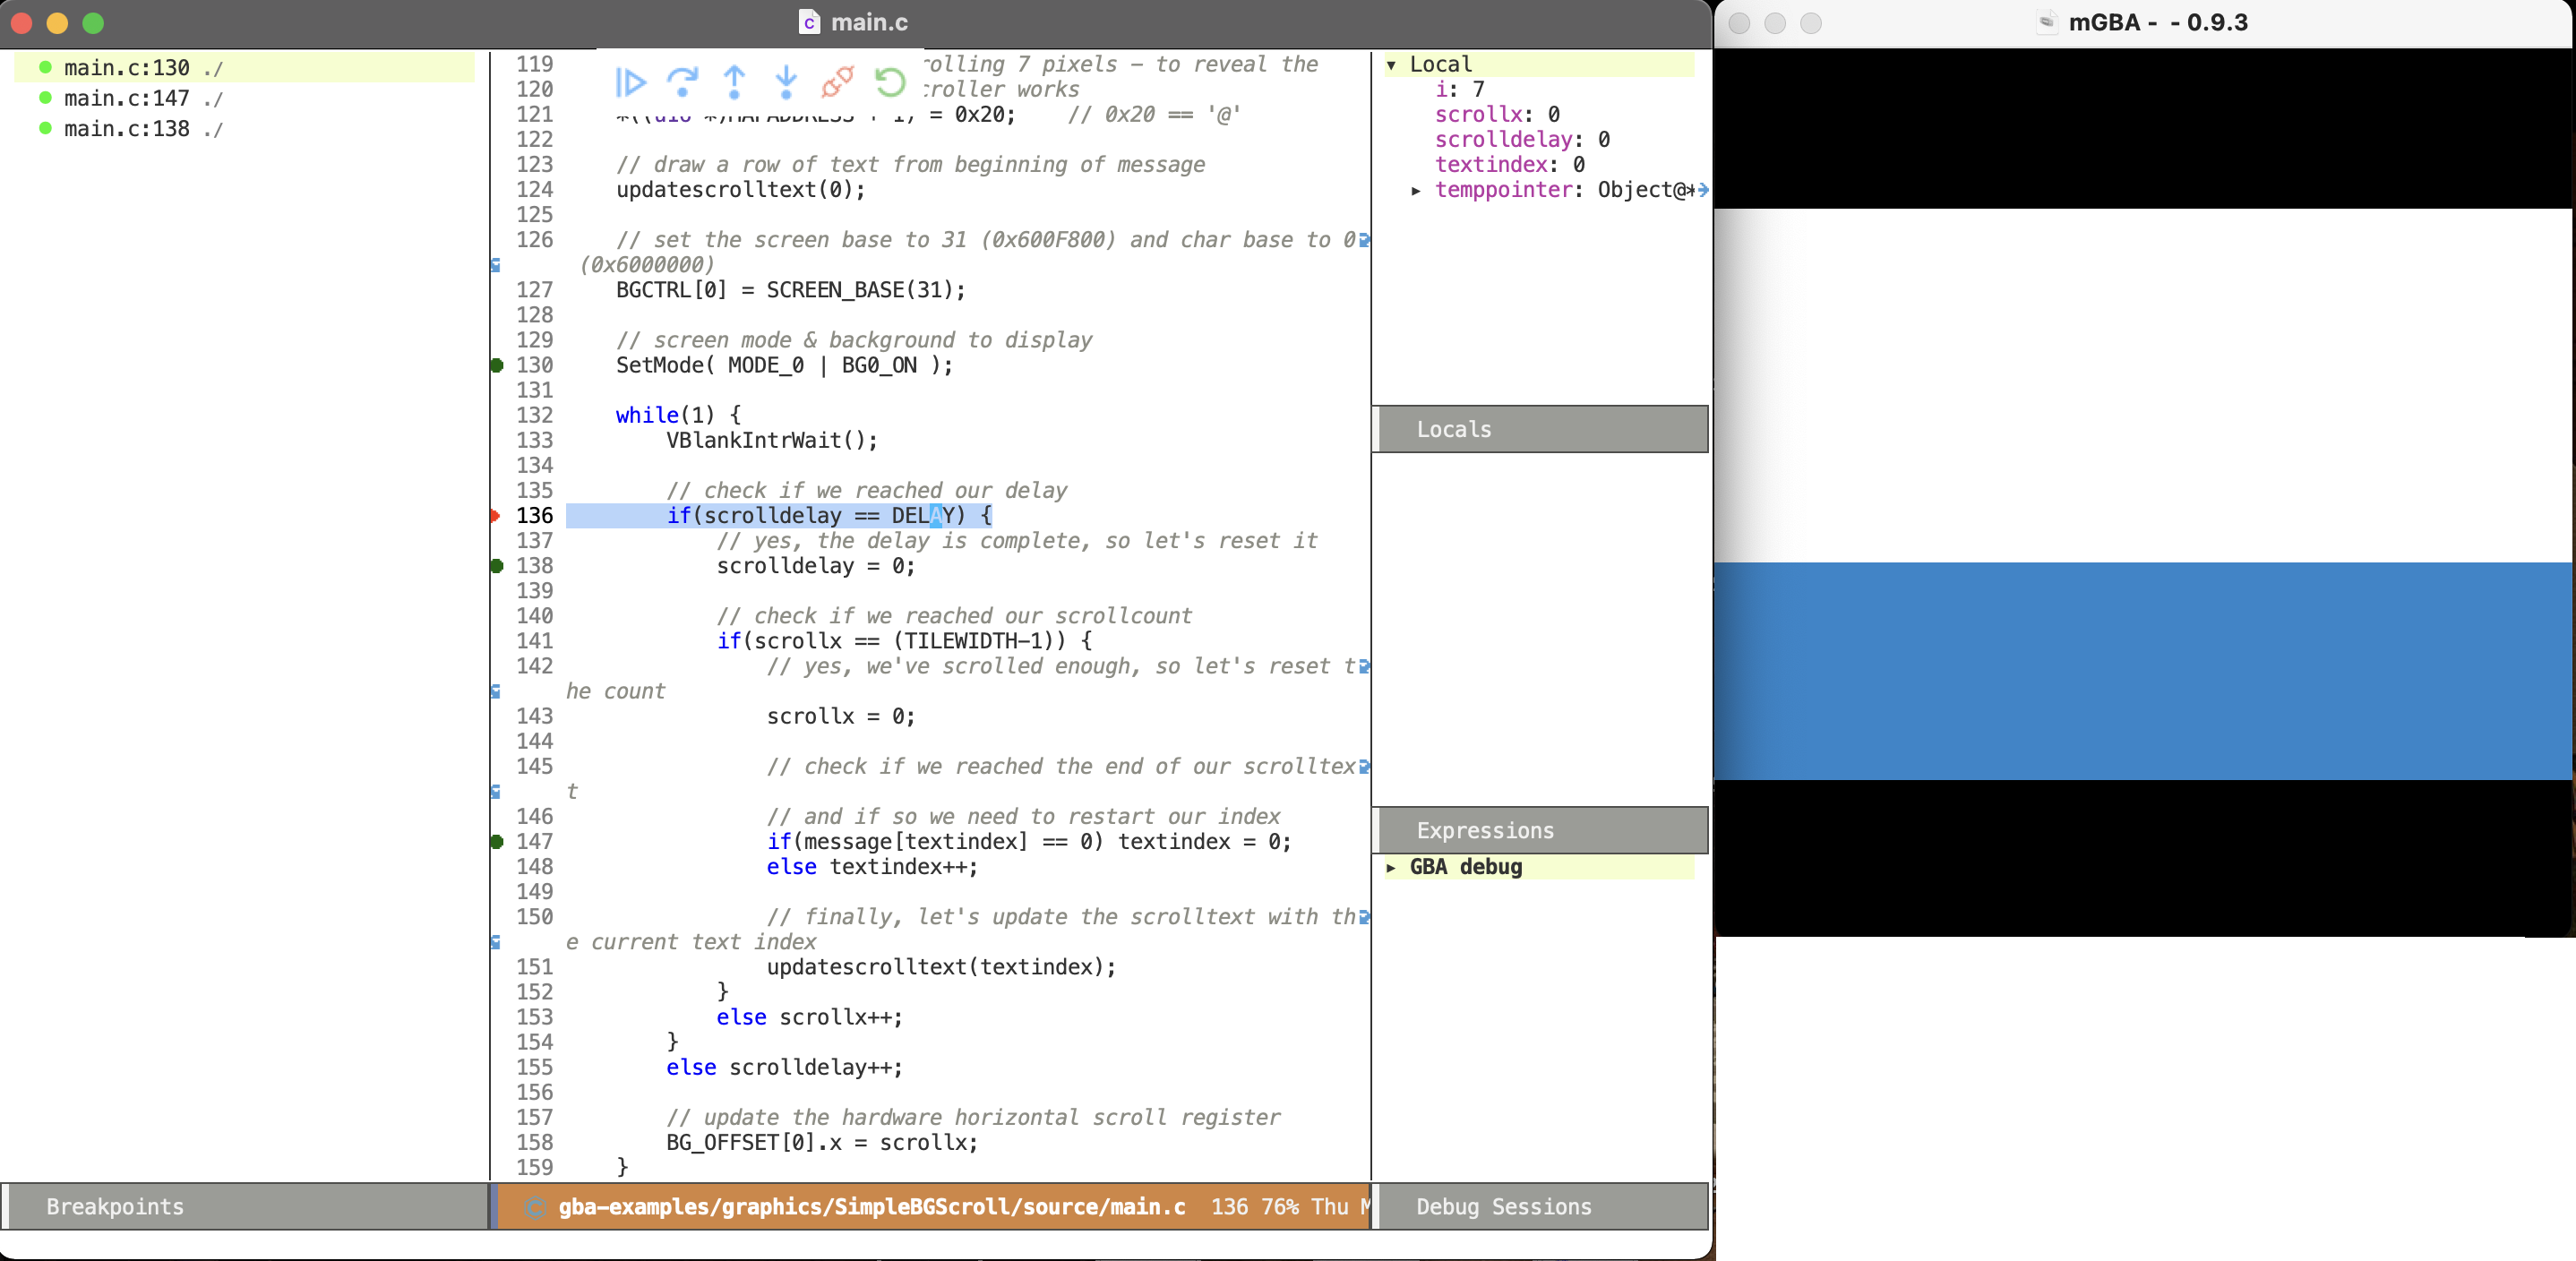Toggle breakpoint dot at line 130 gutter
2576x1261 pixels.
click(497, 365)
